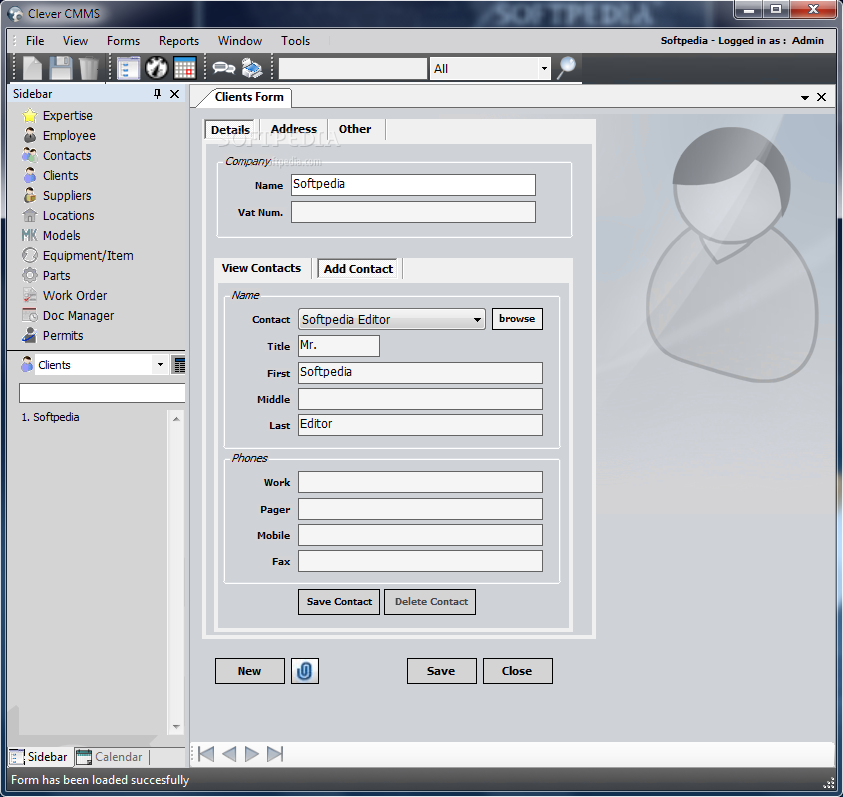
Task: Go to last record navigation arrow
Action: [275, 754]
